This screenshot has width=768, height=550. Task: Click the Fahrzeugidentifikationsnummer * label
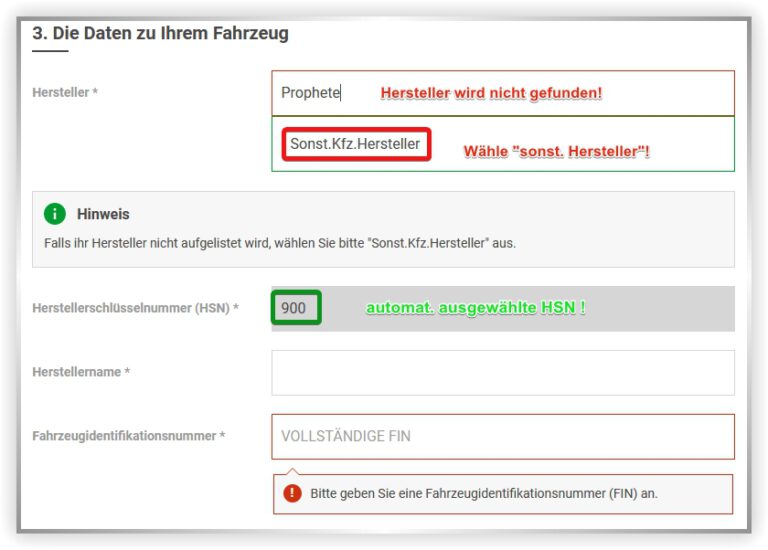[x=129, y=435]
